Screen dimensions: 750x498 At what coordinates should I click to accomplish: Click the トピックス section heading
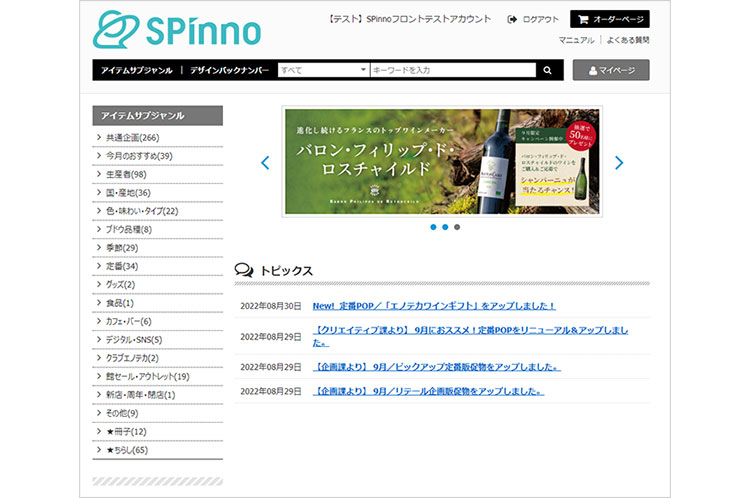pyautogui.click(x=286, y=271)
